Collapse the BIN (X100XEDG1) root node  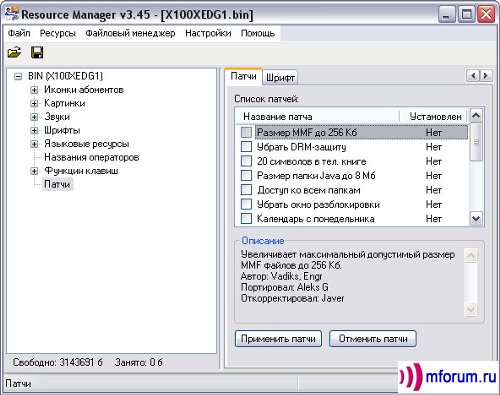pos(18,76)
